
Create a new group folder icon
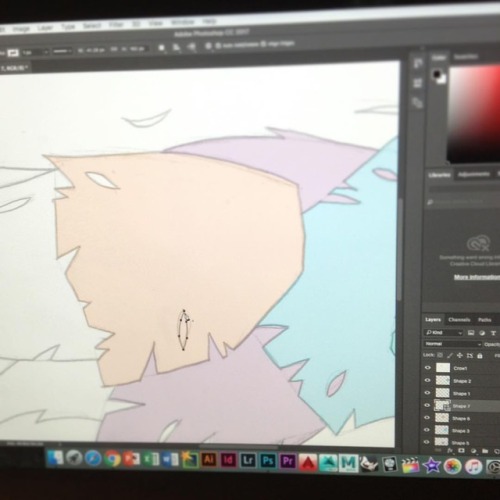tap(485, 451)
